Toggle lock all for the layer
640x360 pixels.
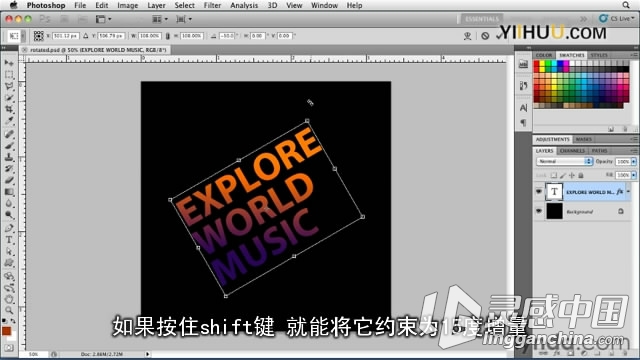click(x=581, y=176)
